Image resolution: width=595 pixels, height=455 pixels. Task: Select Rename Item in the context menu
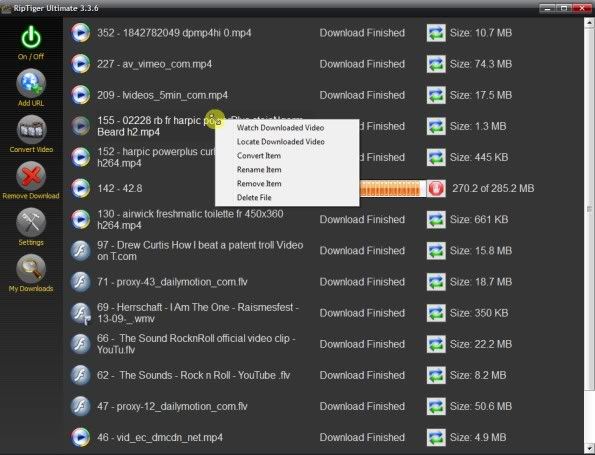click(287, 170)
